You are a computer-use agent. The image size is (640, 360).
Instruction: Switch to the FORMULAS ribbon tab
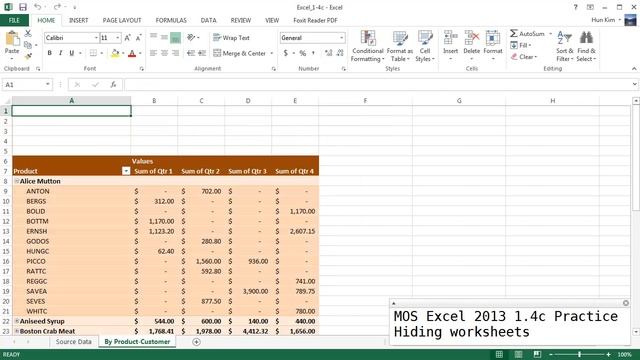(171, 20)
